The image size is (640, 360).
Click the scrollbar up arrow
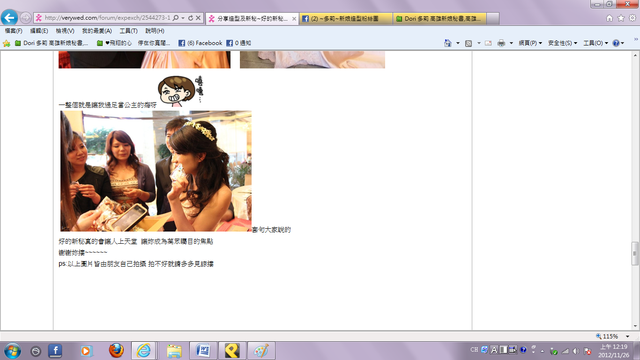[x=635, y=55]
